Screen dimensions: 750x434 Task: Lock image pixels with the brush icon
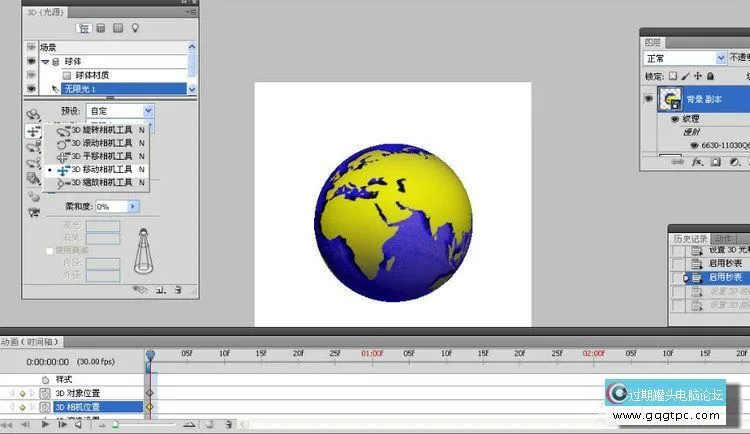pos(685,76)
